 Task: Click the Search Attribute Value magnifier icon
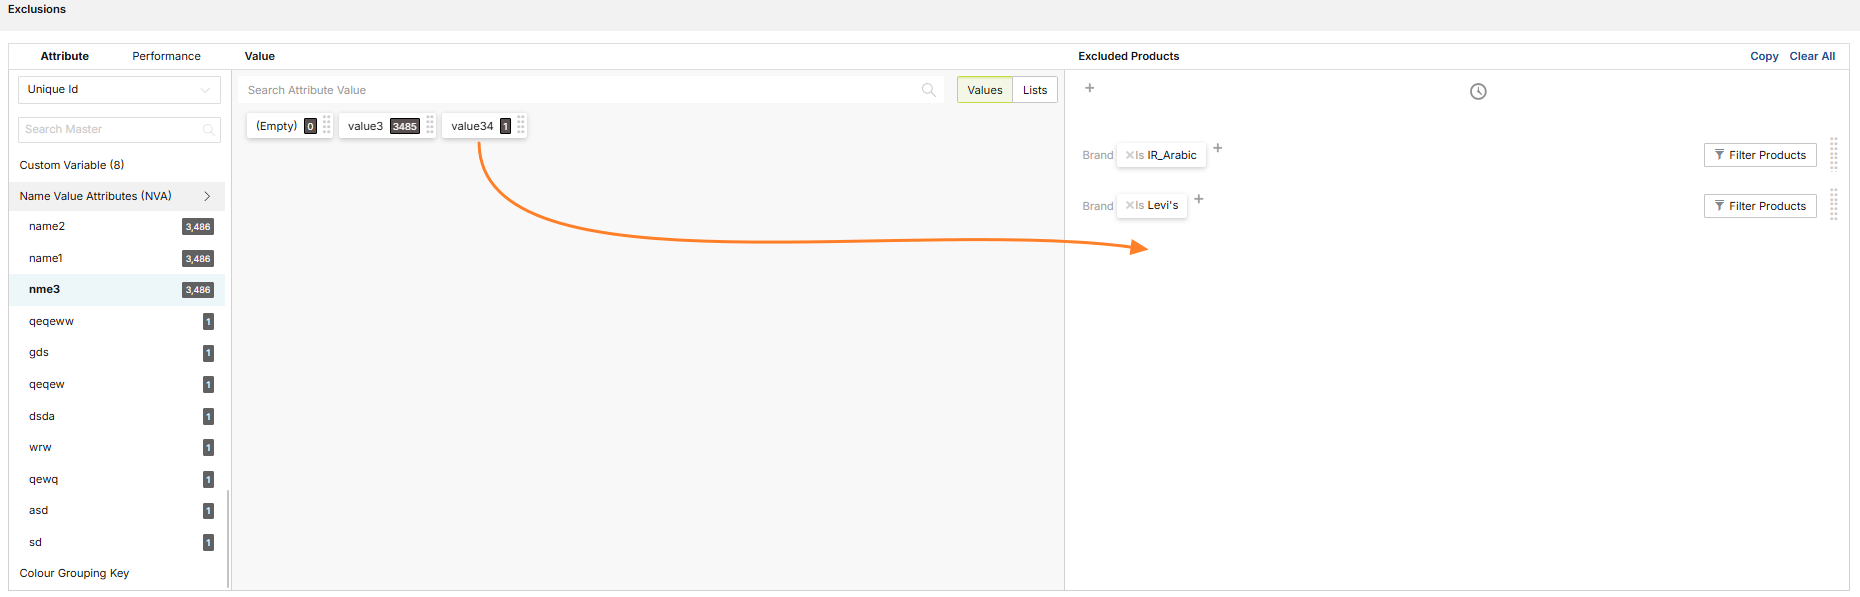coord(928,90)
